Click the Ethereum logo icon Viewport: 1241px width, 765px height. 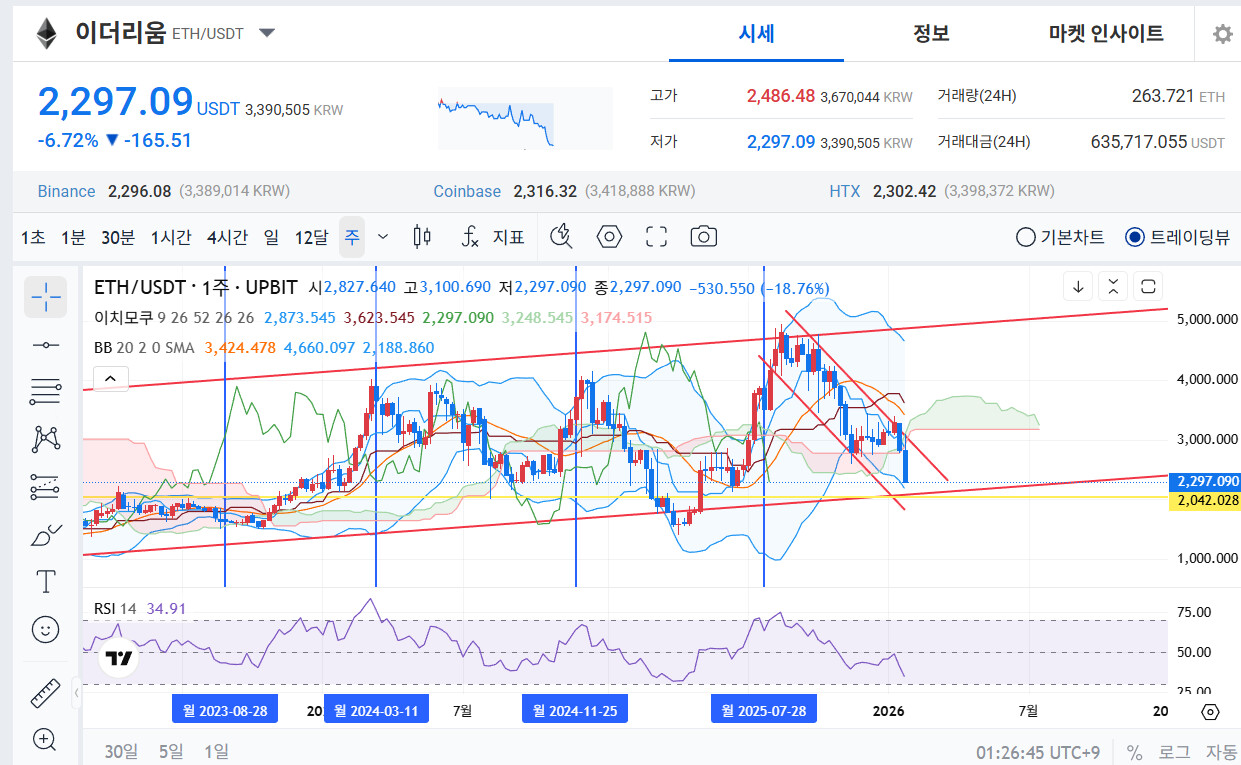(x=46, y=34)
